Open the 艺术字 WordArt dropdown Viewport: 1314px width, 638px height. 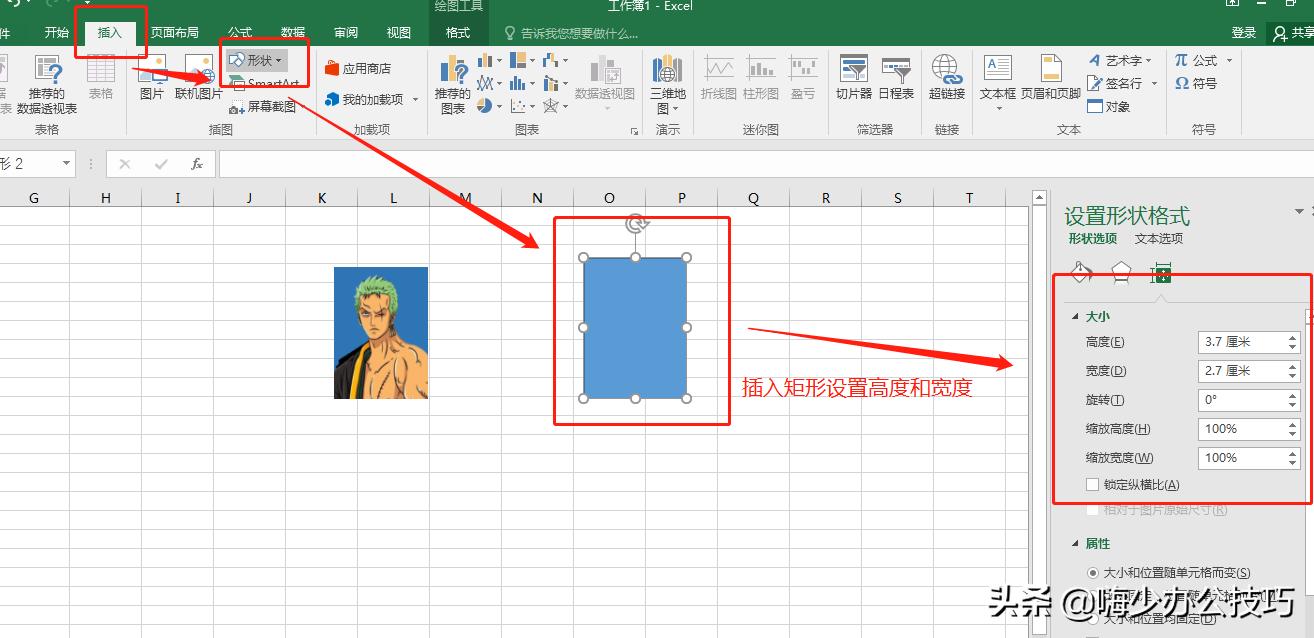point(1122,61)
